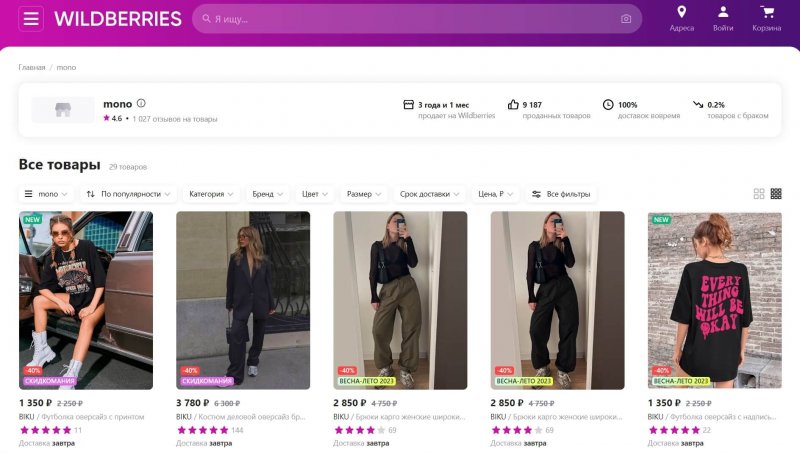This screenshot has height=460, width=800.
Task: Open the Срок доставки filter dropdown
Action: click(x=432, y=194)
